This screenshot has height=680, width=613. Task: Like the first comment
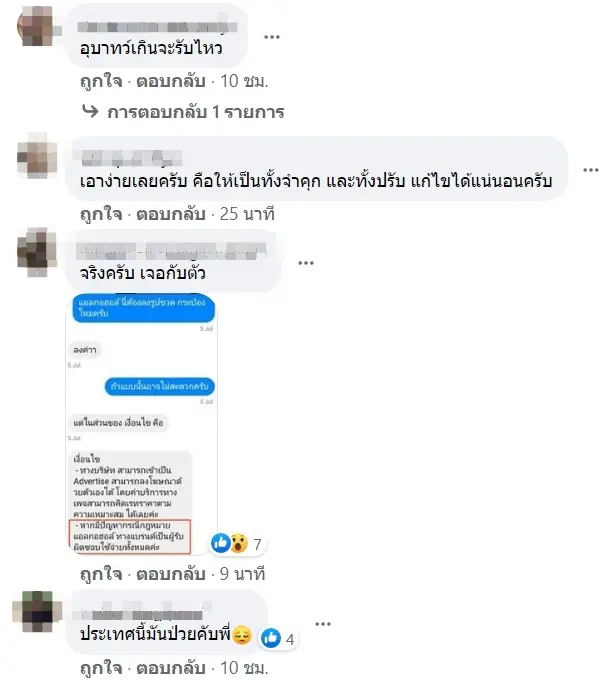click(x=101, y=81)
